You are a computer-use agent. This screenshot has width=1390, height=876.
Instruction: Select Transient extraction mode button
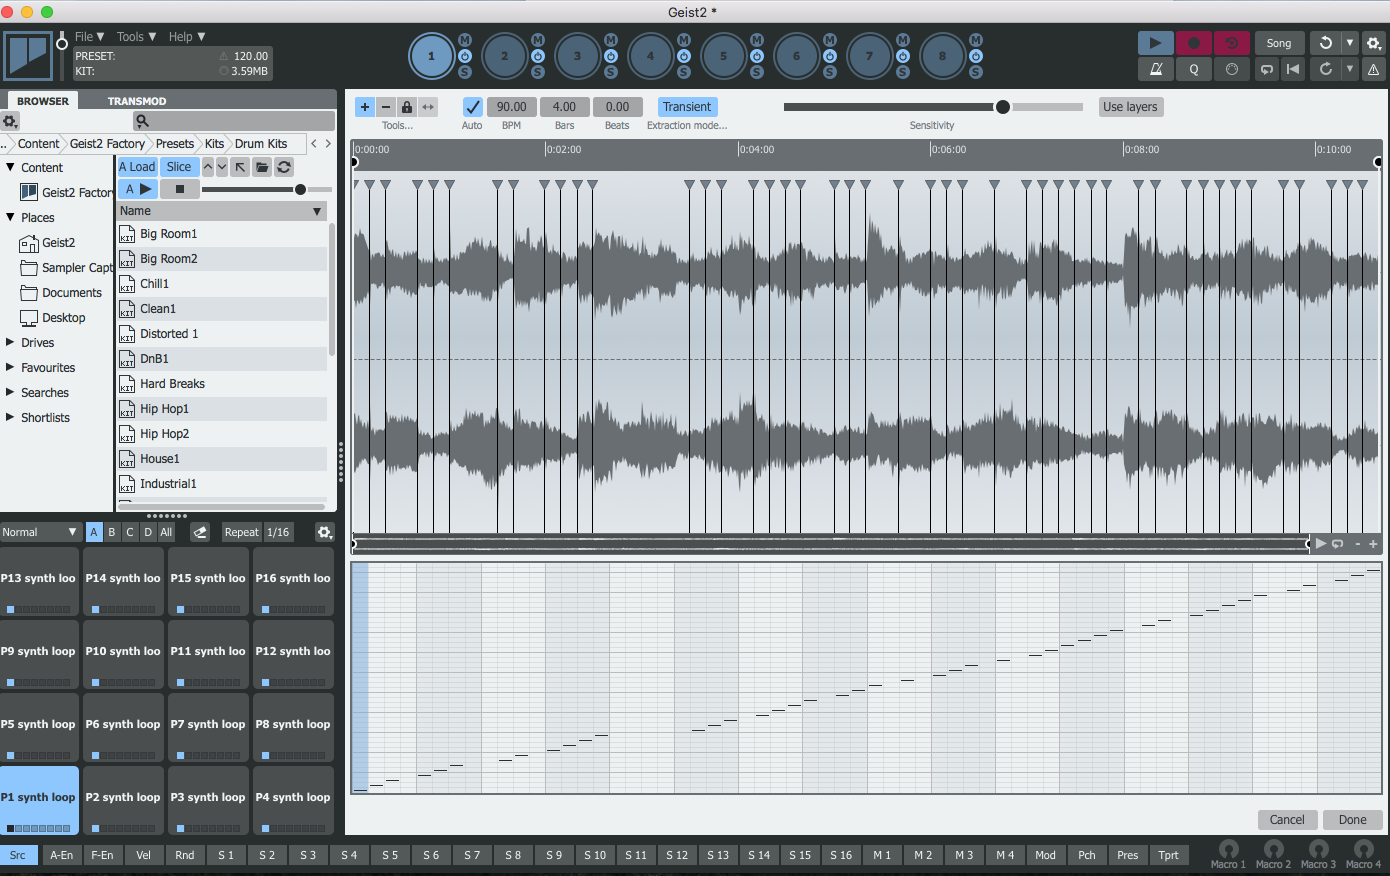(x=687, y=107)
